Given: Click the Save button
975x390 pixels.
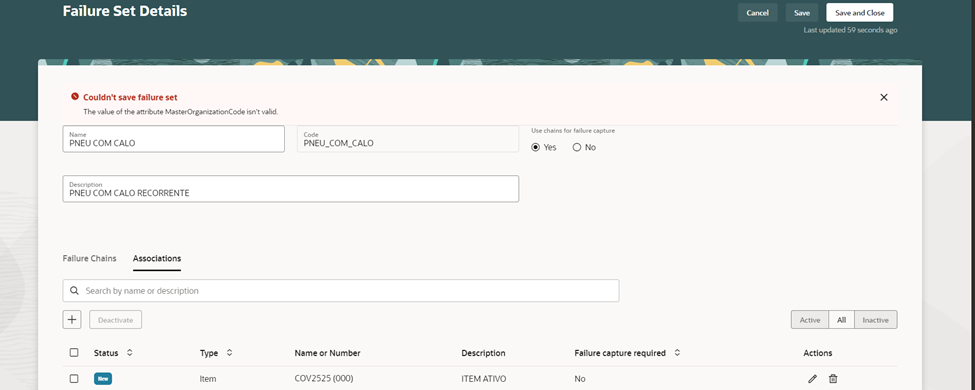Looking at the screenshot, I should (802, 12).
